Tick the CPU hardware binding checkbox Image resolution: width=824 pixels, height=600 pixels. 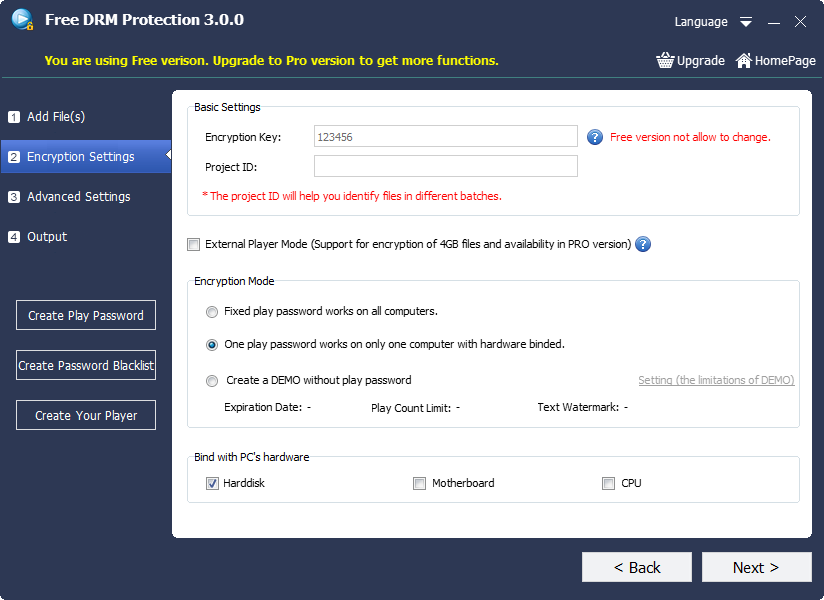click(608, 483)
